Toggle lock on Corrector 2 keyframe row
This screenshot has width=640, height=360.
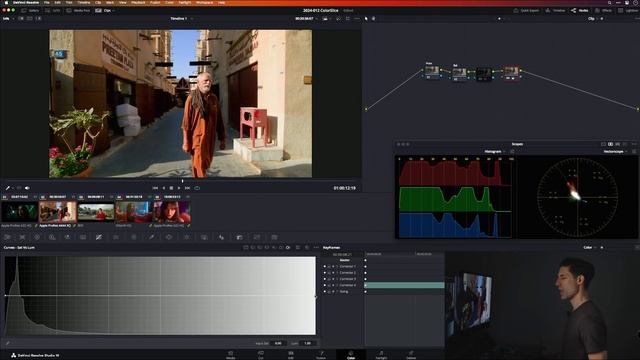329,273
